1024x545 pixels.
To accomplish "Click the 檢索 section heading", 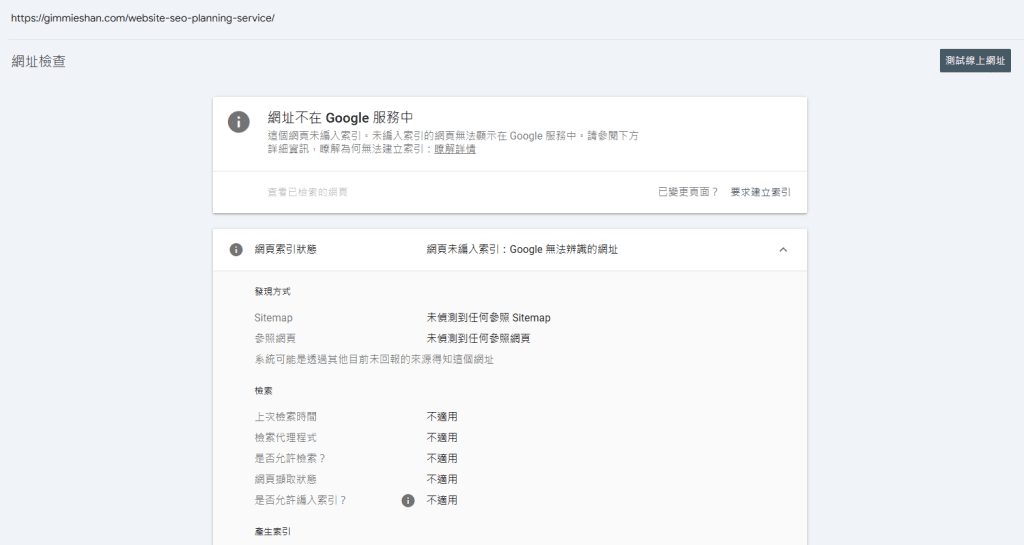I will [x=263, y=391].
